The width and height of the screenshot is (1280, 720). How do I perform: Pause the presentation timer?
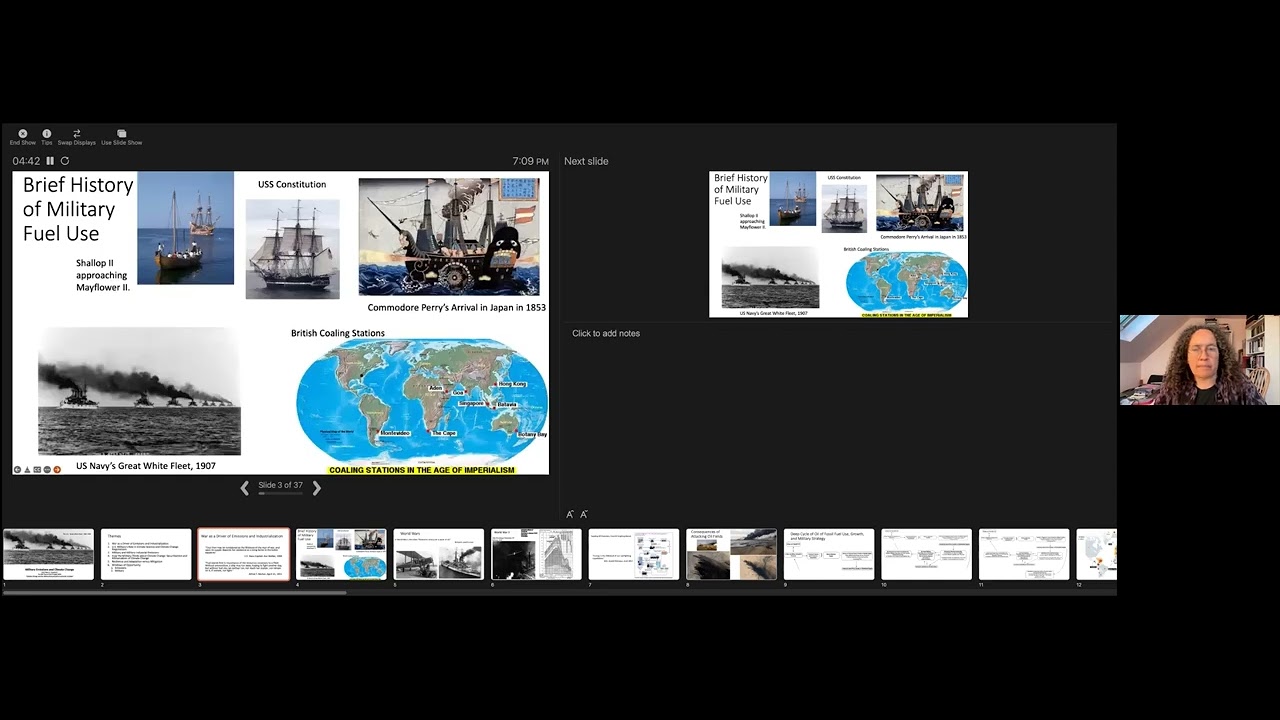coord(50,161)
